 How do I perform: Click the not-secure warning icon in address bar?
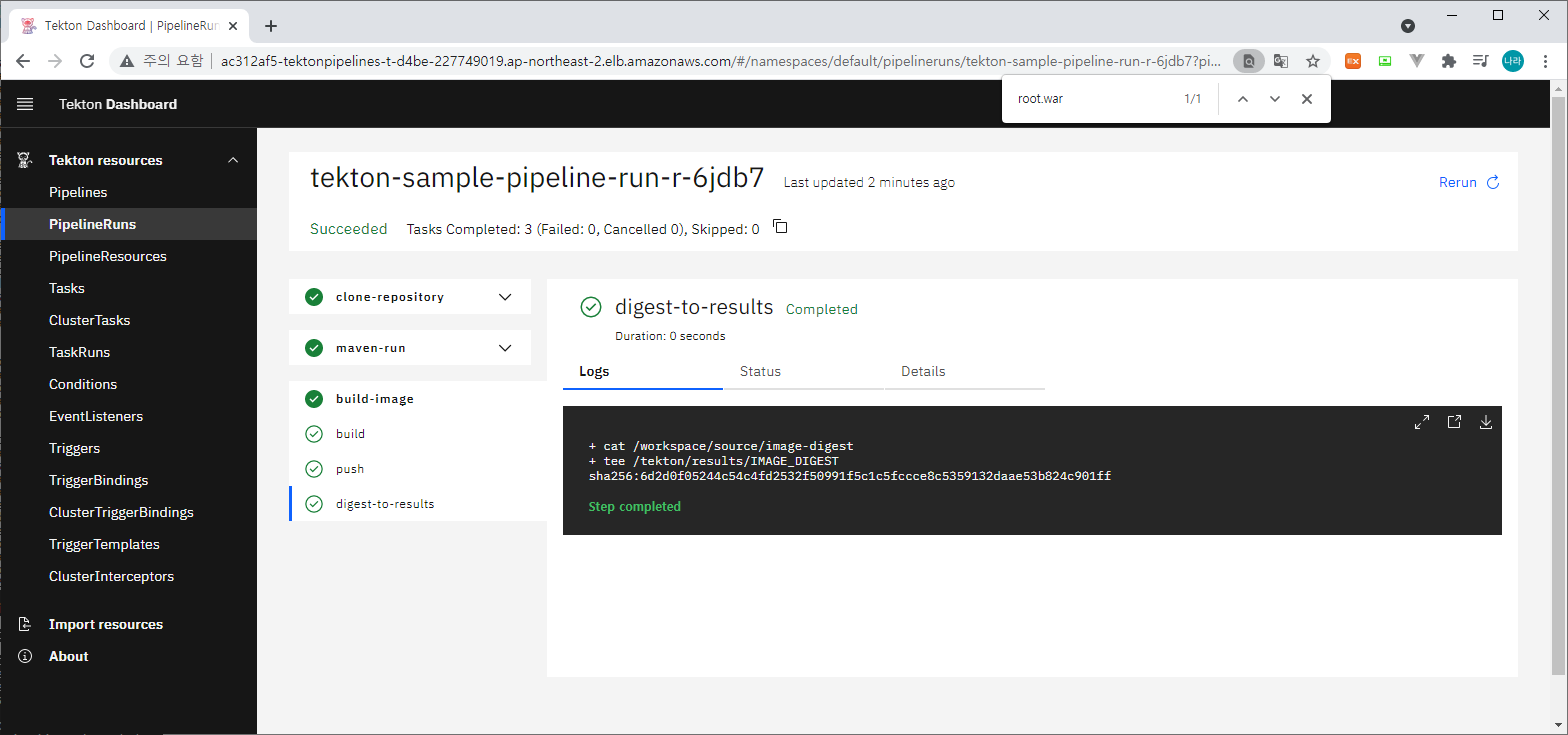pyautogui.click(x=126, y=61)
